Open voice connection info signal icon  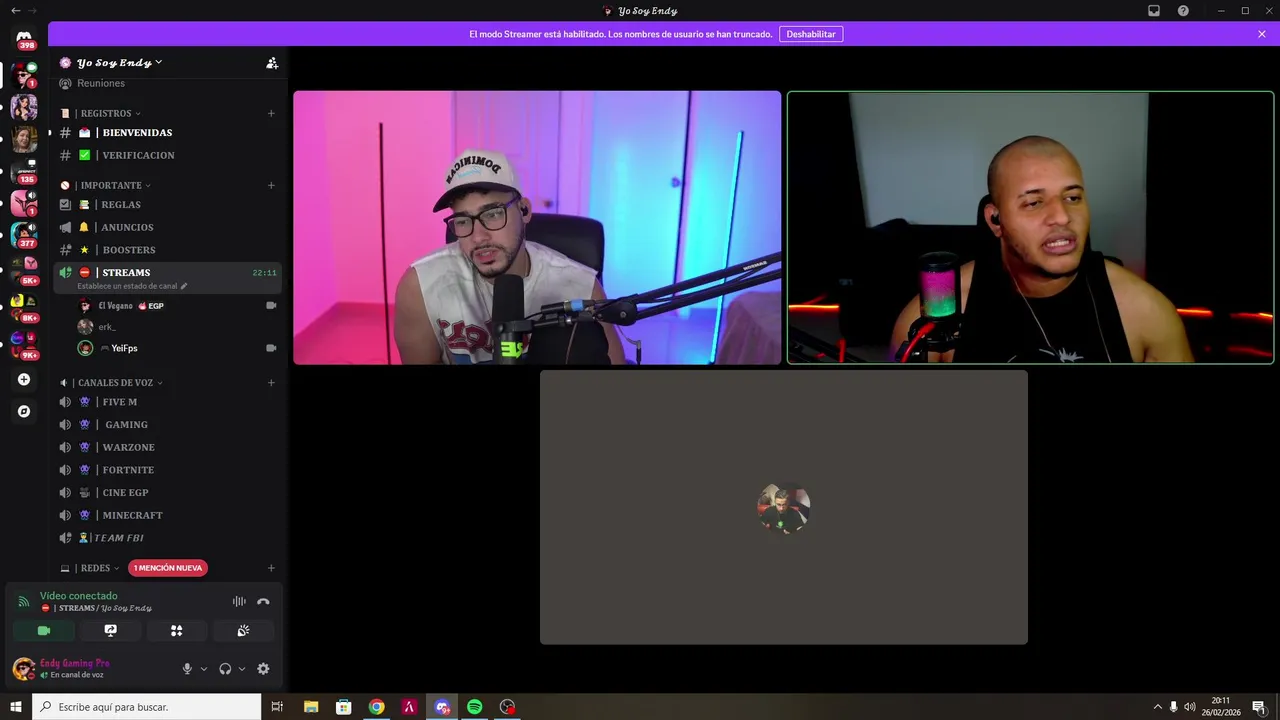[x=24, y=602]
